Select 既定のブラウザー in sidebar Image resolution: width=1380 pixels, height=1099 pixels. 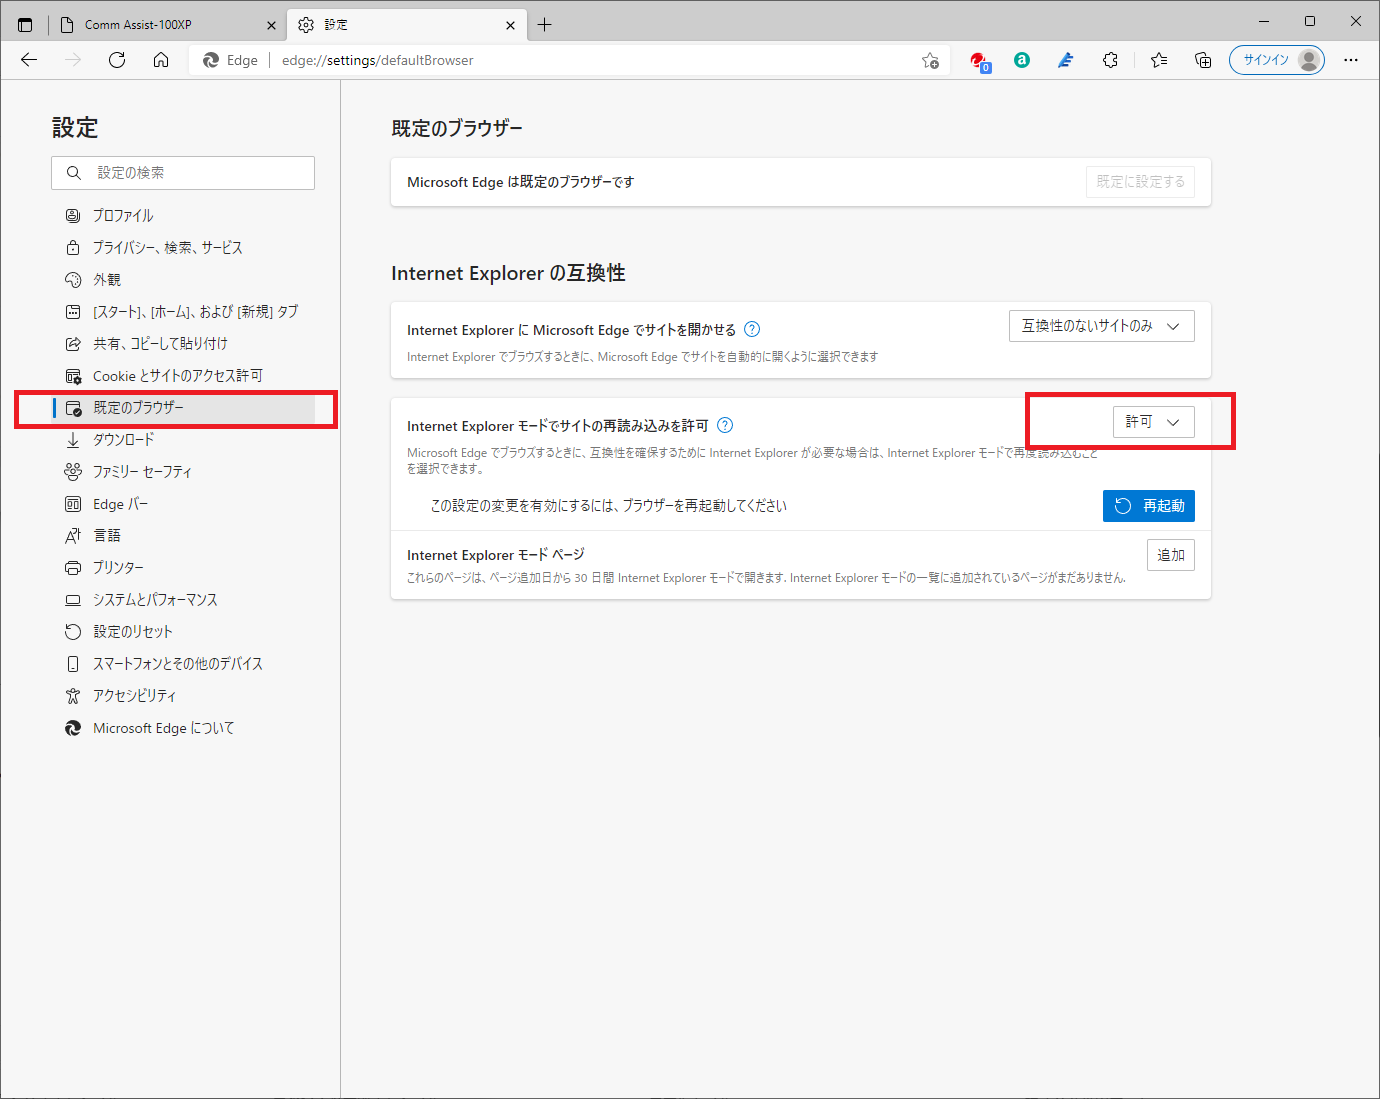tap(183, 408)
